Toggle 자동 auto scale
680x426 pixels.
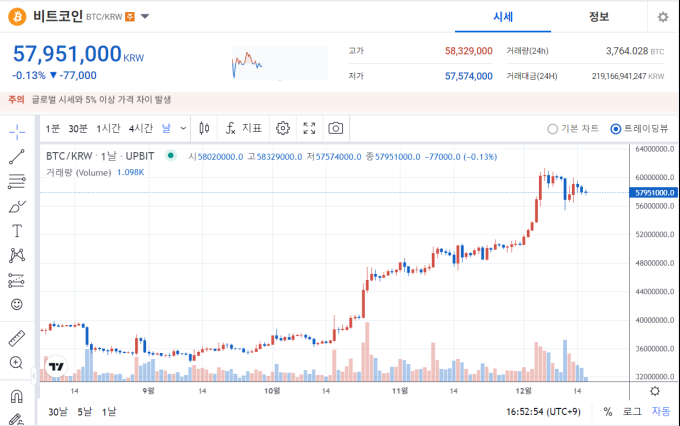(x=661, y=411)
